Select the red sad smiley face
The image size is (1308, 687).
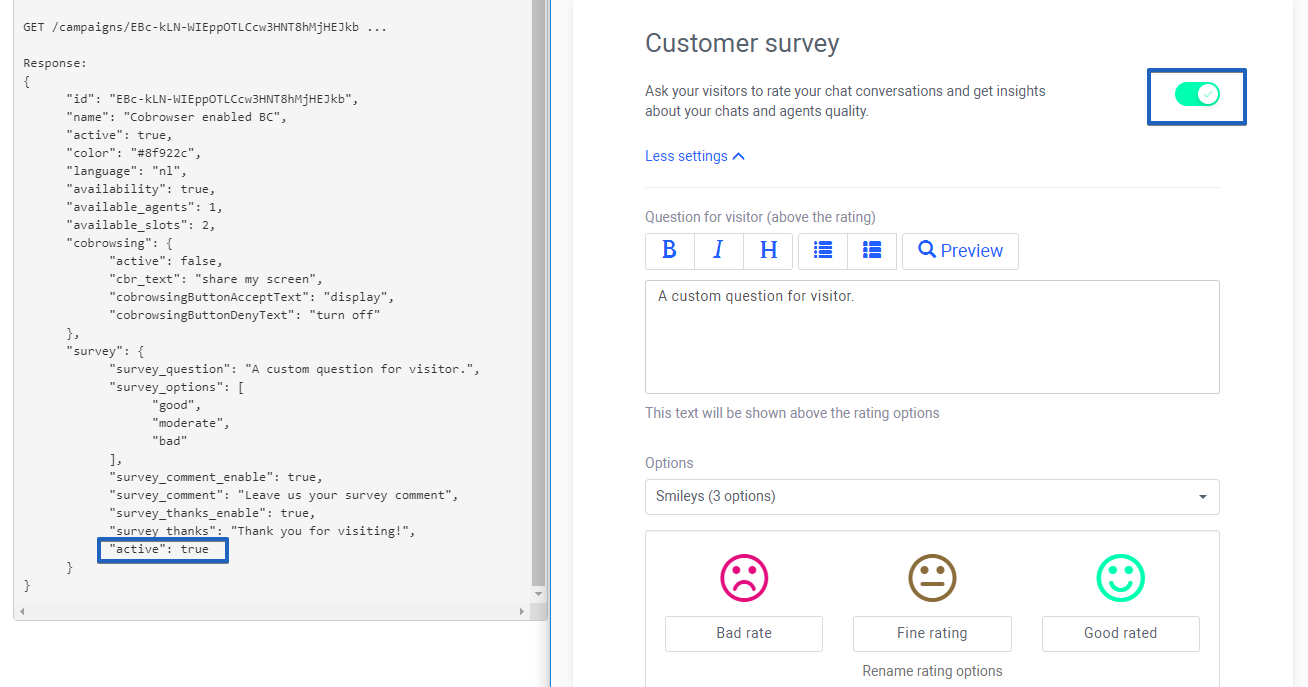tap(744, 578)
